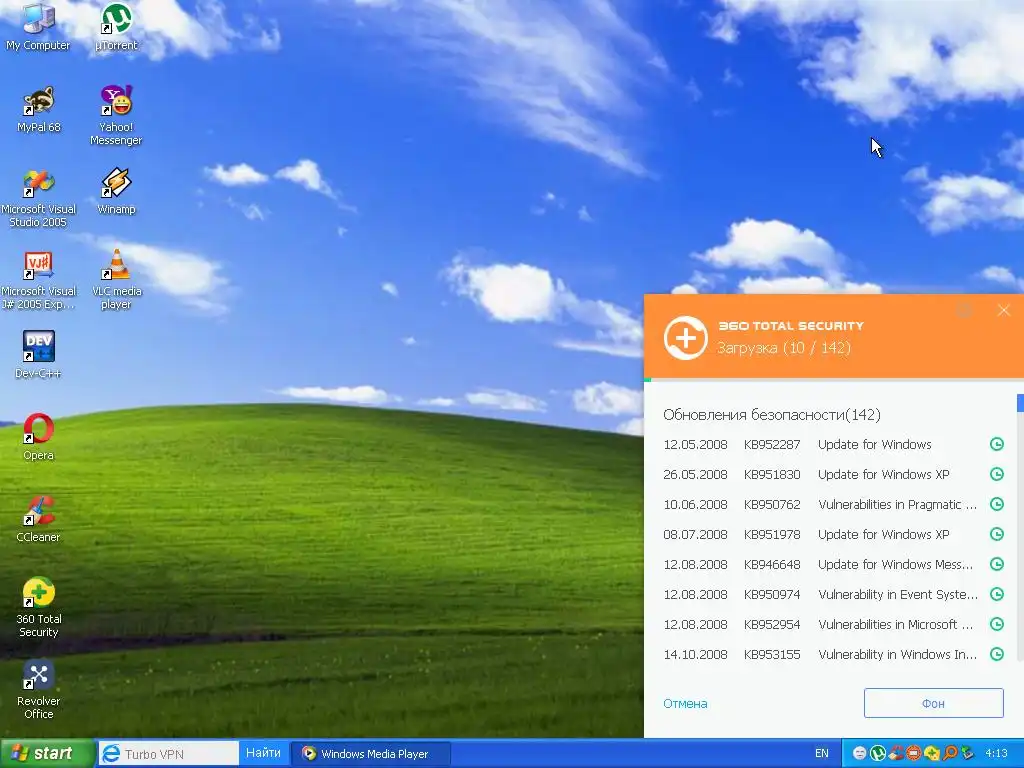The height and width of the screenshot is (768, 1024).
Task: Launch 360 Total Security from the desktop
Action: pyautogui.click(x=38, y=607)
